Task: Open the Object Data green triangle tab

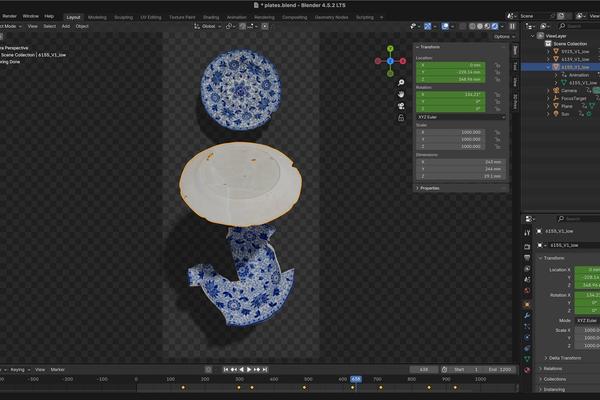Action: click(x=527, y=359)
